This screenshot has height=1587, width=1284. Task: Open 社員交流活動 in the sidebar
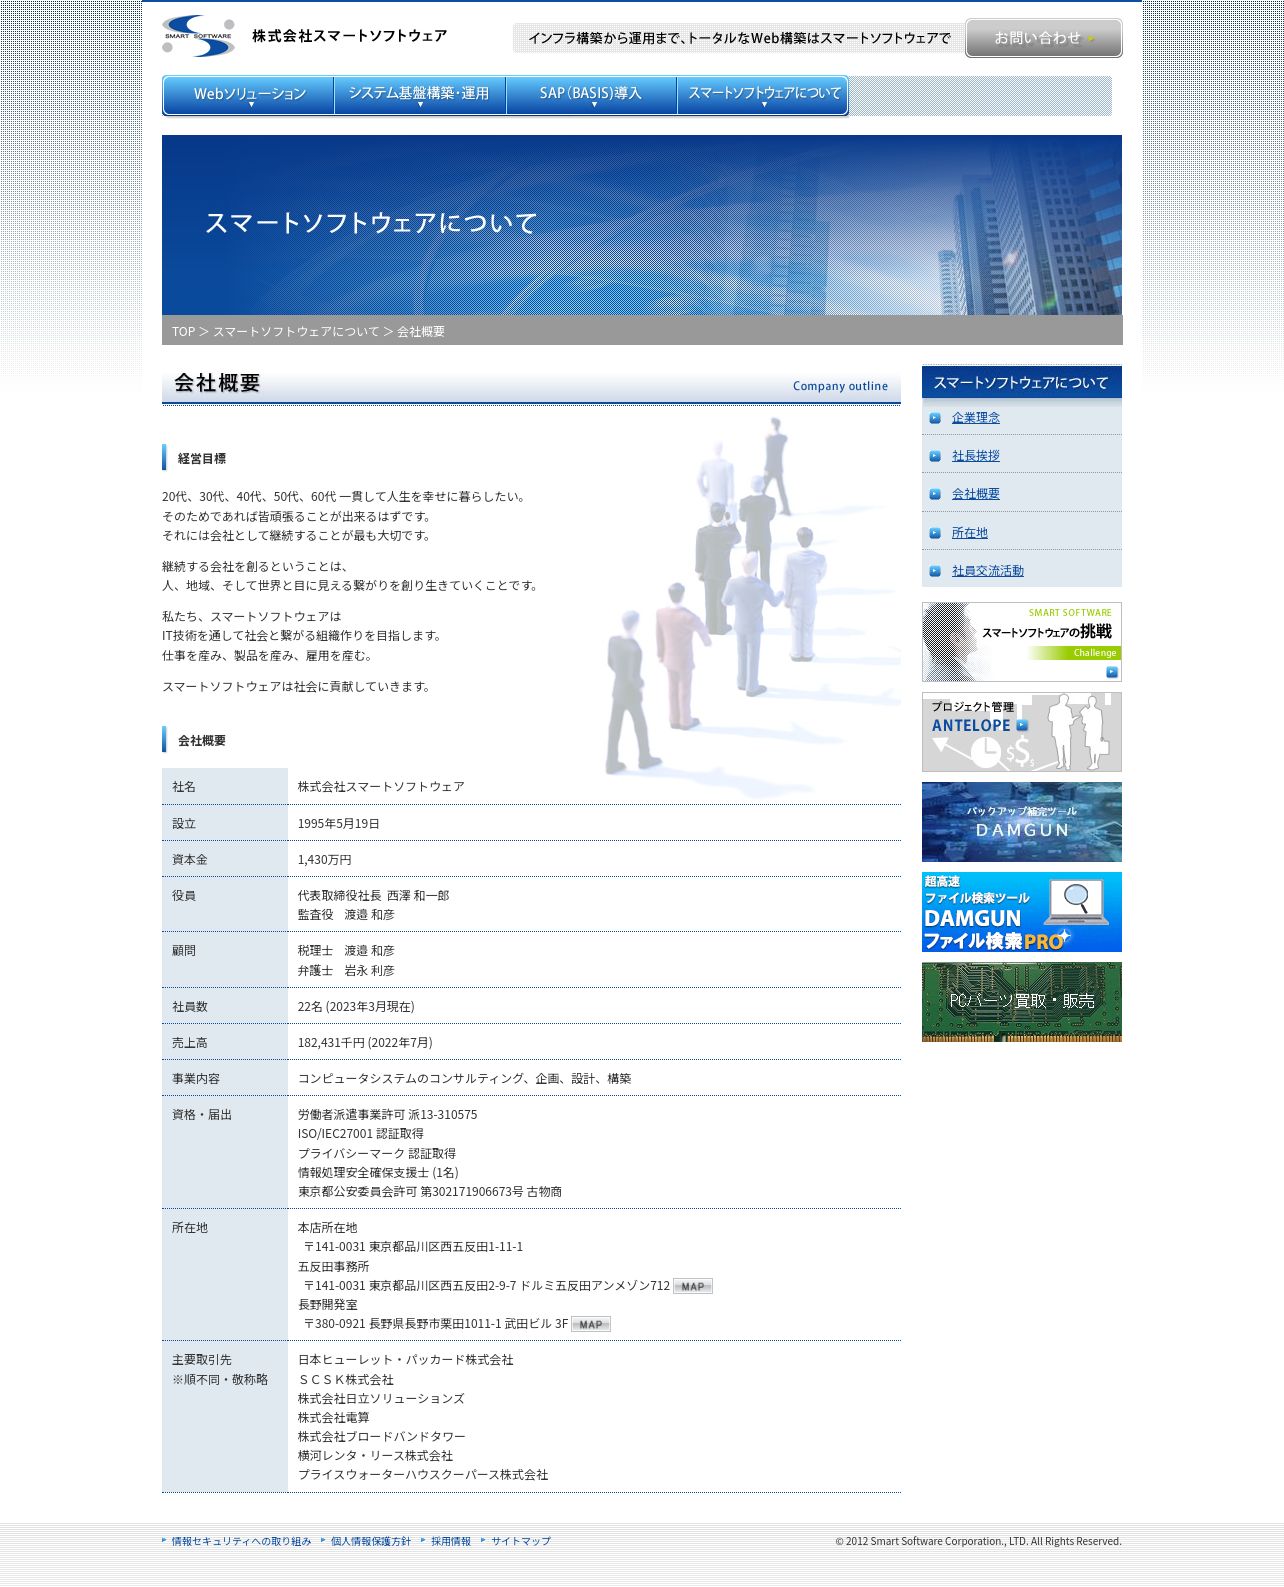coord(988,570)
